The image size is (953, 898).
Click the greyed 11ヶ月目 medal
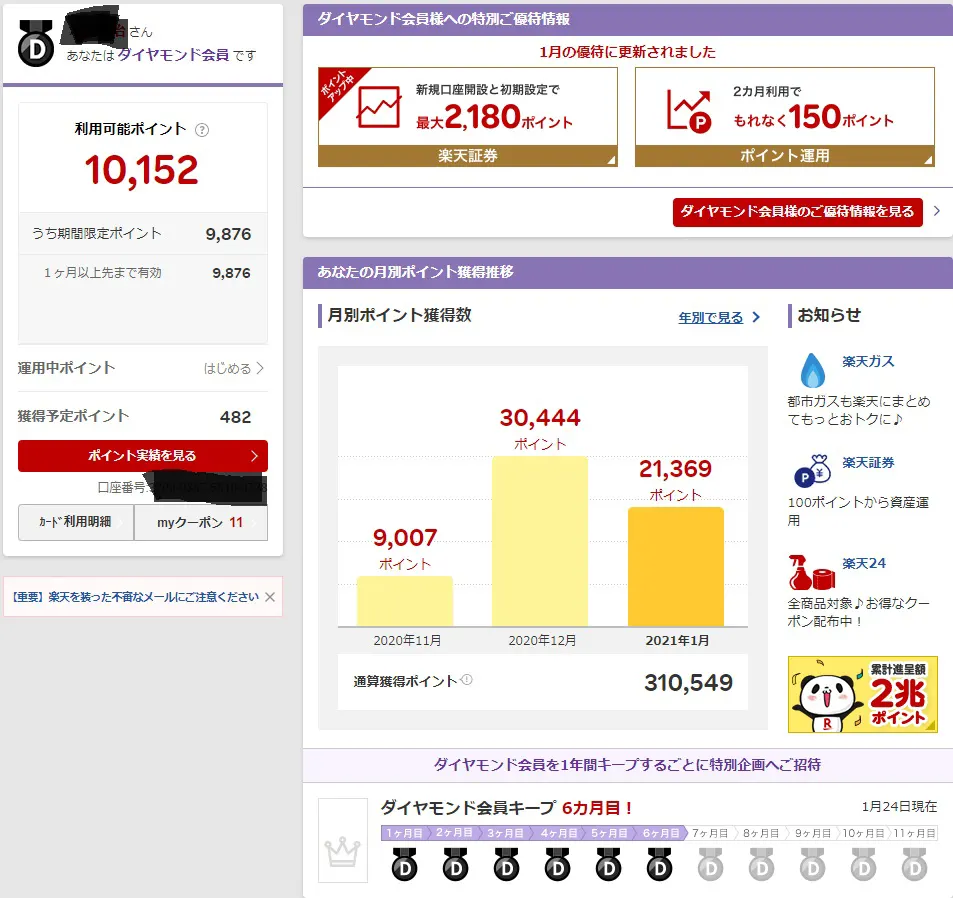pyautogui.click(x=914, y=864)
